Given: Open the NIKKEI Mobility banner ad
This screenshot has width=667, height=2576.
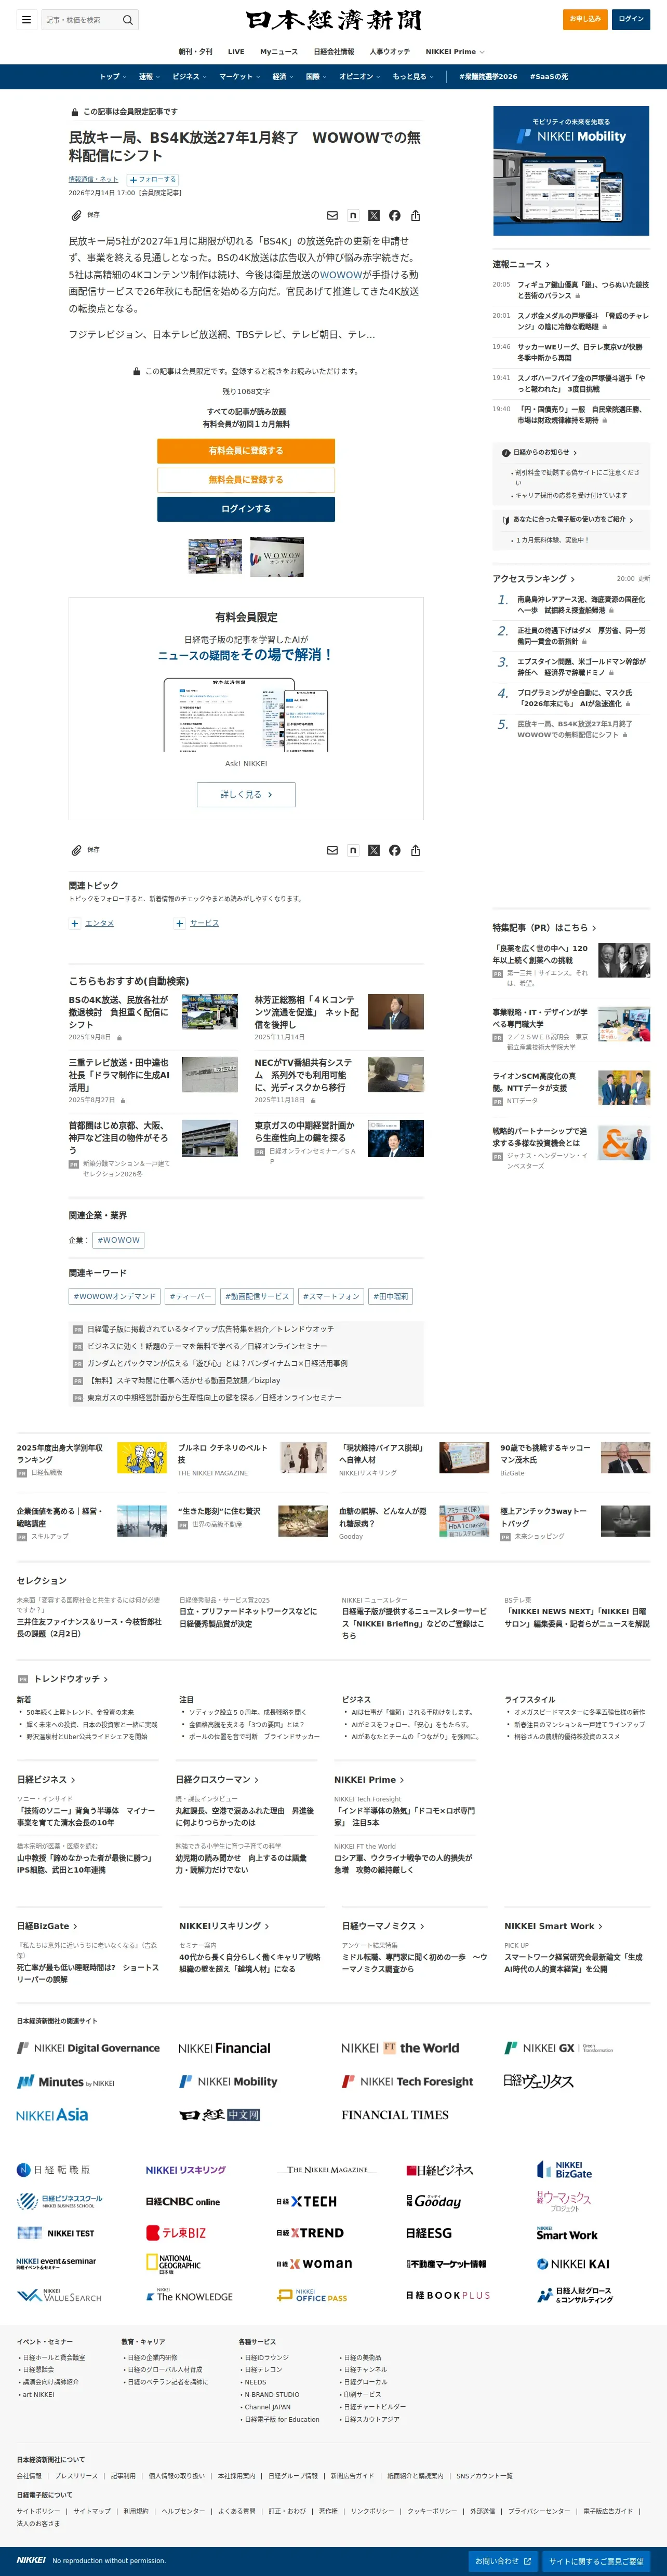Looking at the screenshot, I should [571, 171].
